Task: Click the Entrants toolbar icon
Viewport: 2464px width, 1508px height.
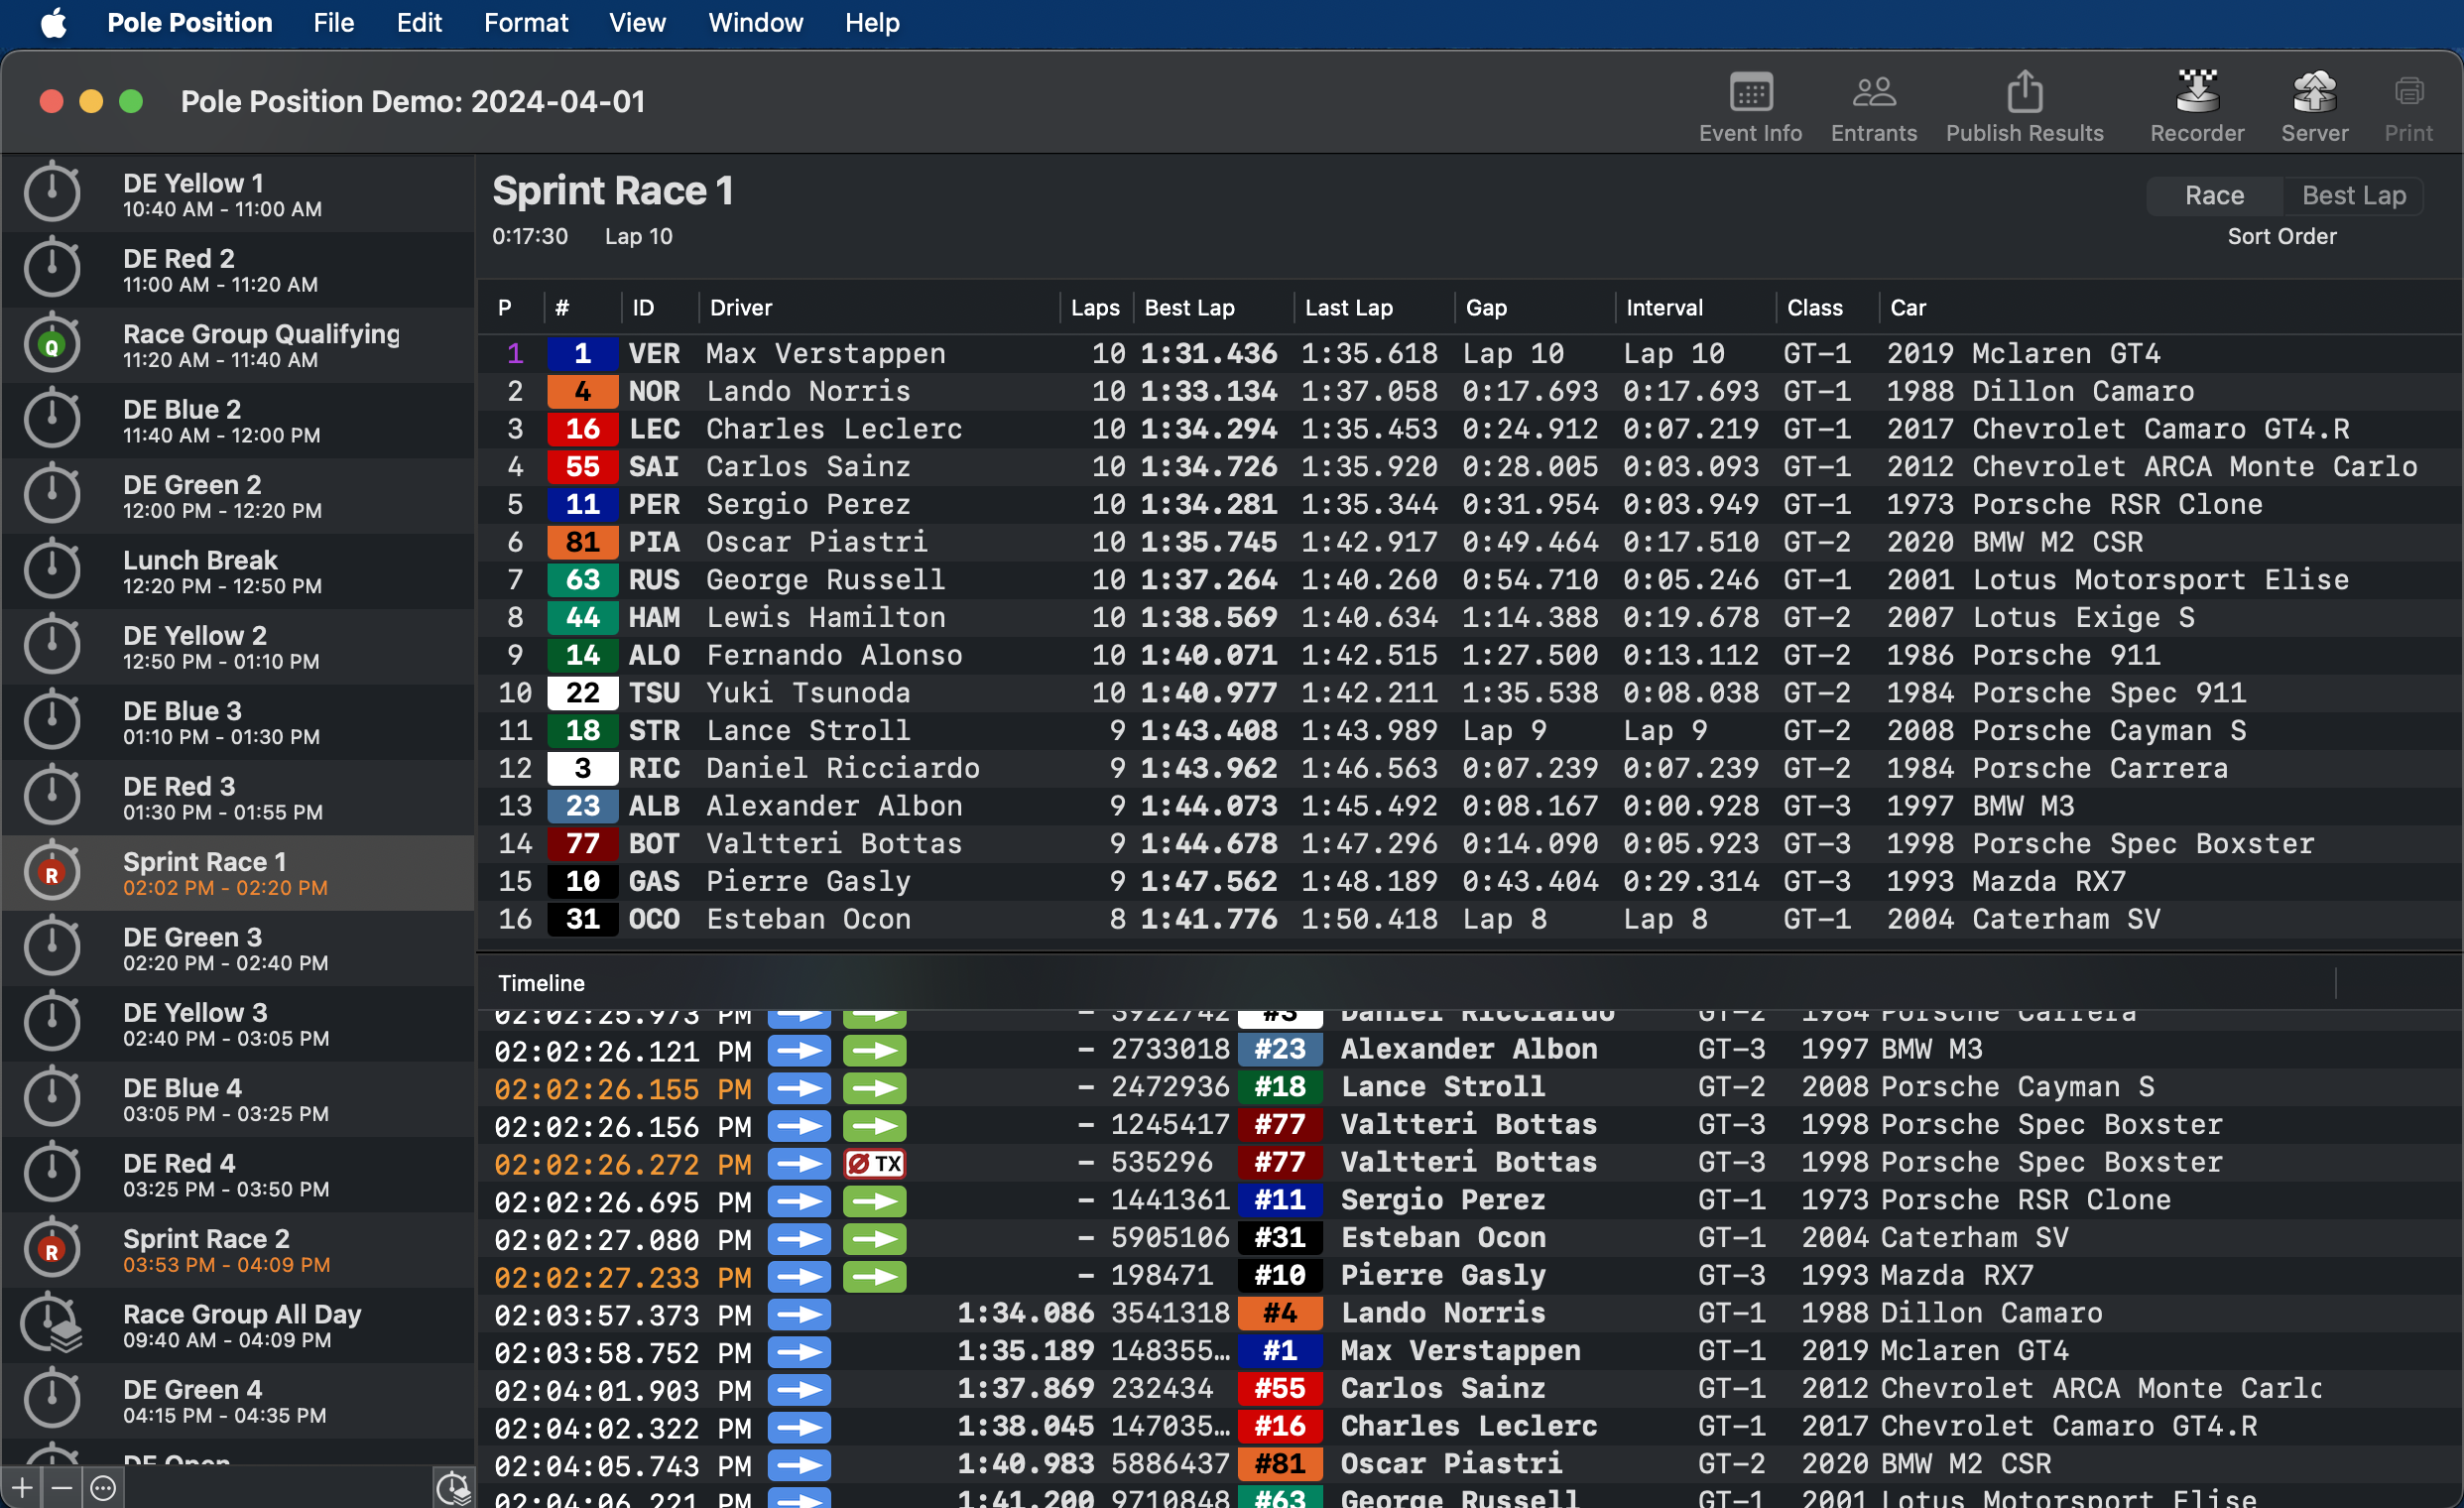Action: point(1873,94)
